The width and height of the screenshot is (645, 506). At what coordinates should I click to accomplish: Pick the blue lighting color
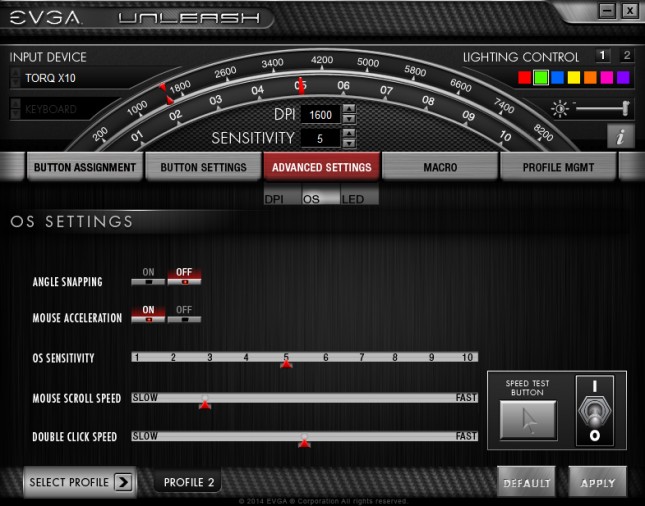557,77
